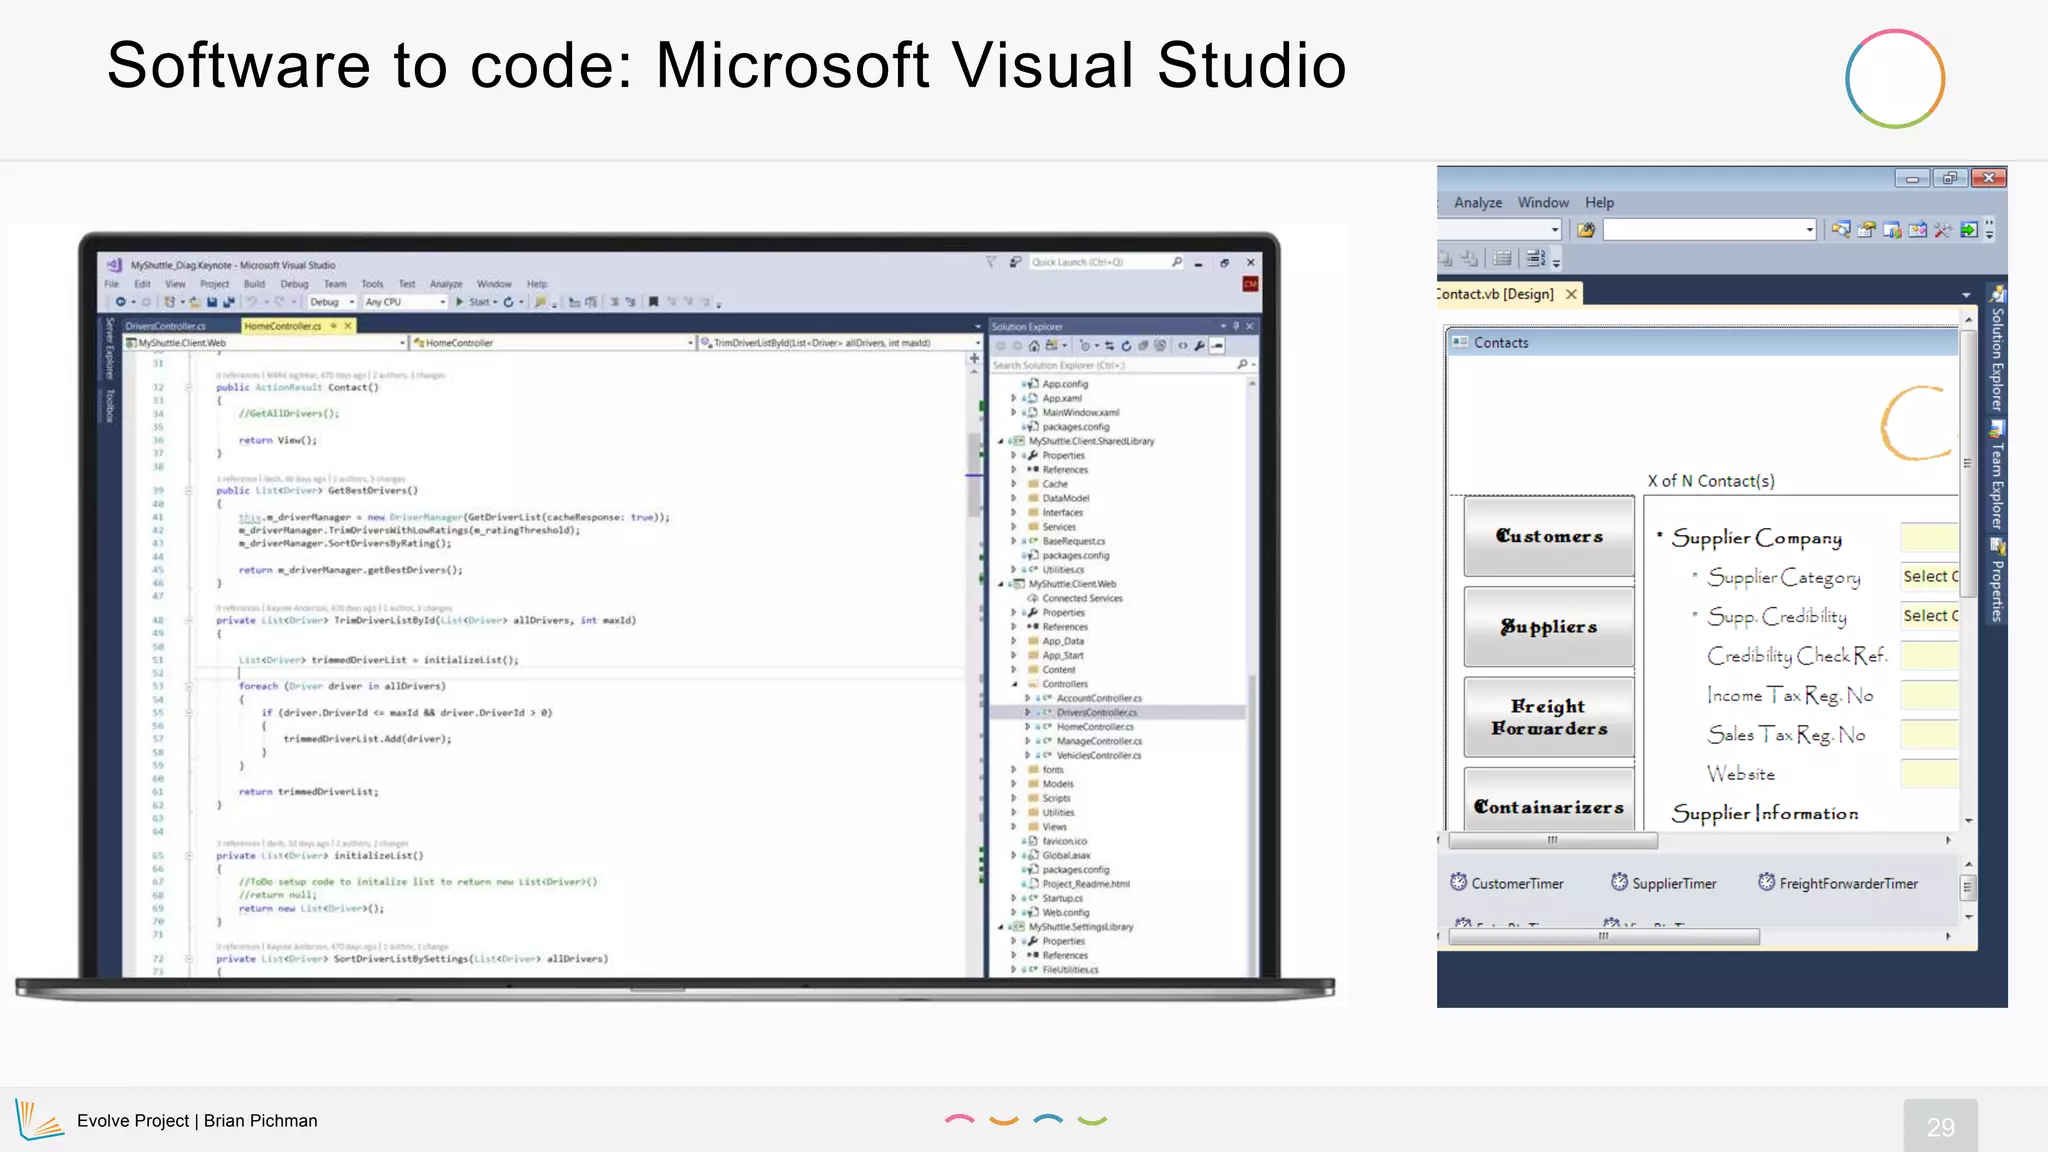Click the Home icon in Solution Explorer toolbar

pos(1034,346)
